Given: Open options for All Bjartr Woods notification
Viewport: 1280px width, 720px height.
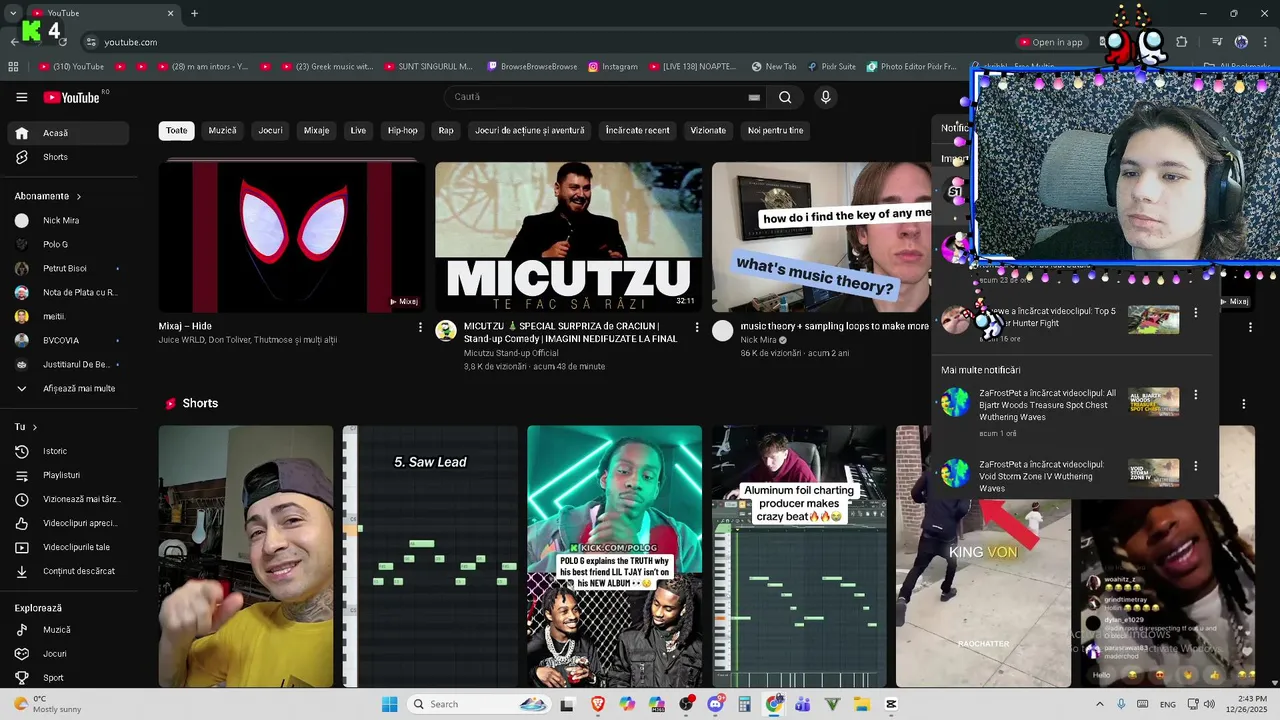Looking at the screenshot, I should coord(1195,395).
